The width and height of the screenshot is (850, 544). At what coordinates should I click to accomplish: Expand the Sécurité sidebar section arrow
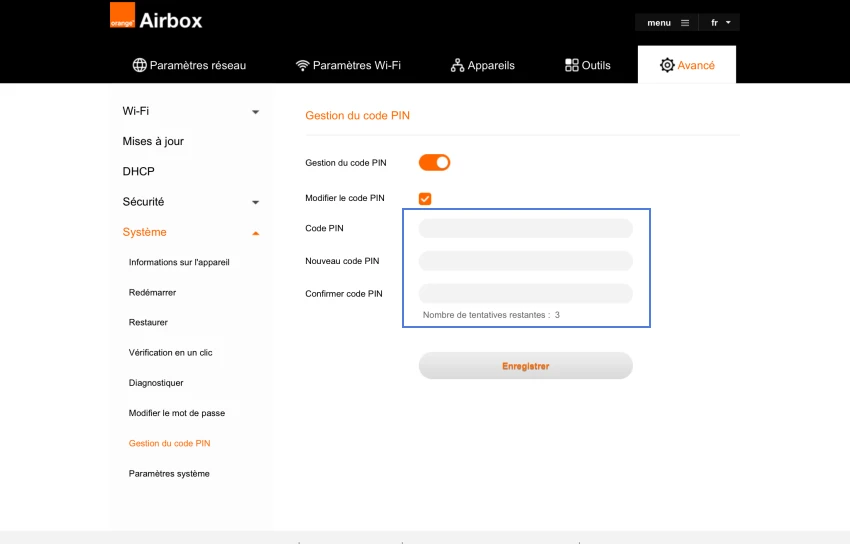coord(255,203)
